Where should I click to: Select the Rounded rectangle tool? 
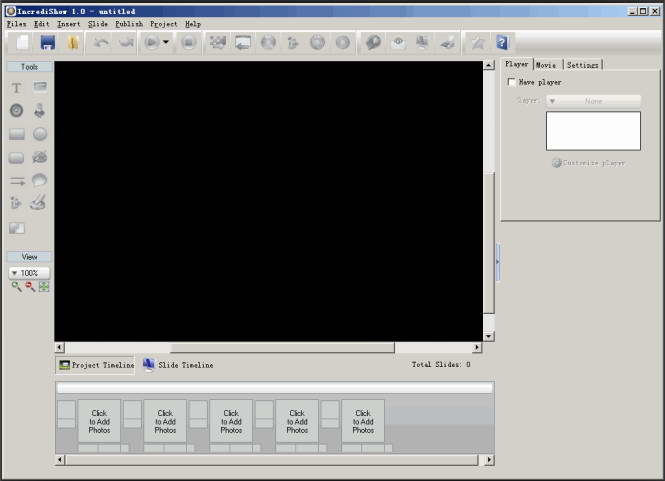(17, 158)
